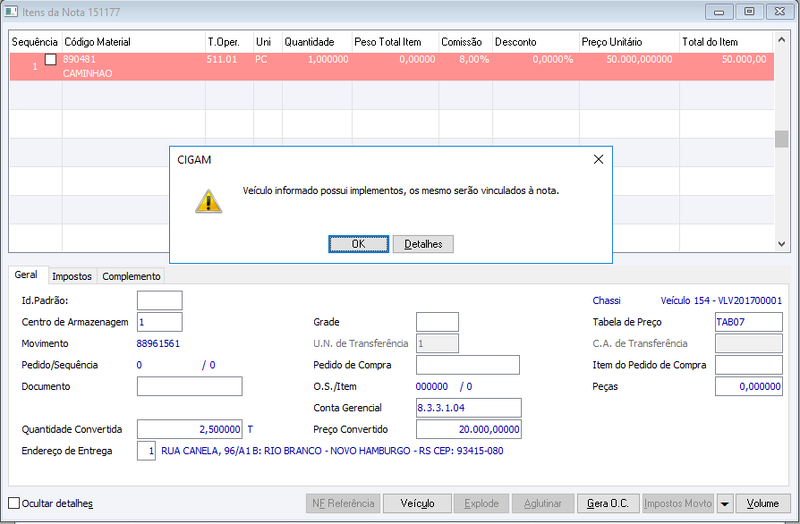Click the Veículo button
Viewport: 800px width, 524px height.
coord(417,504)
